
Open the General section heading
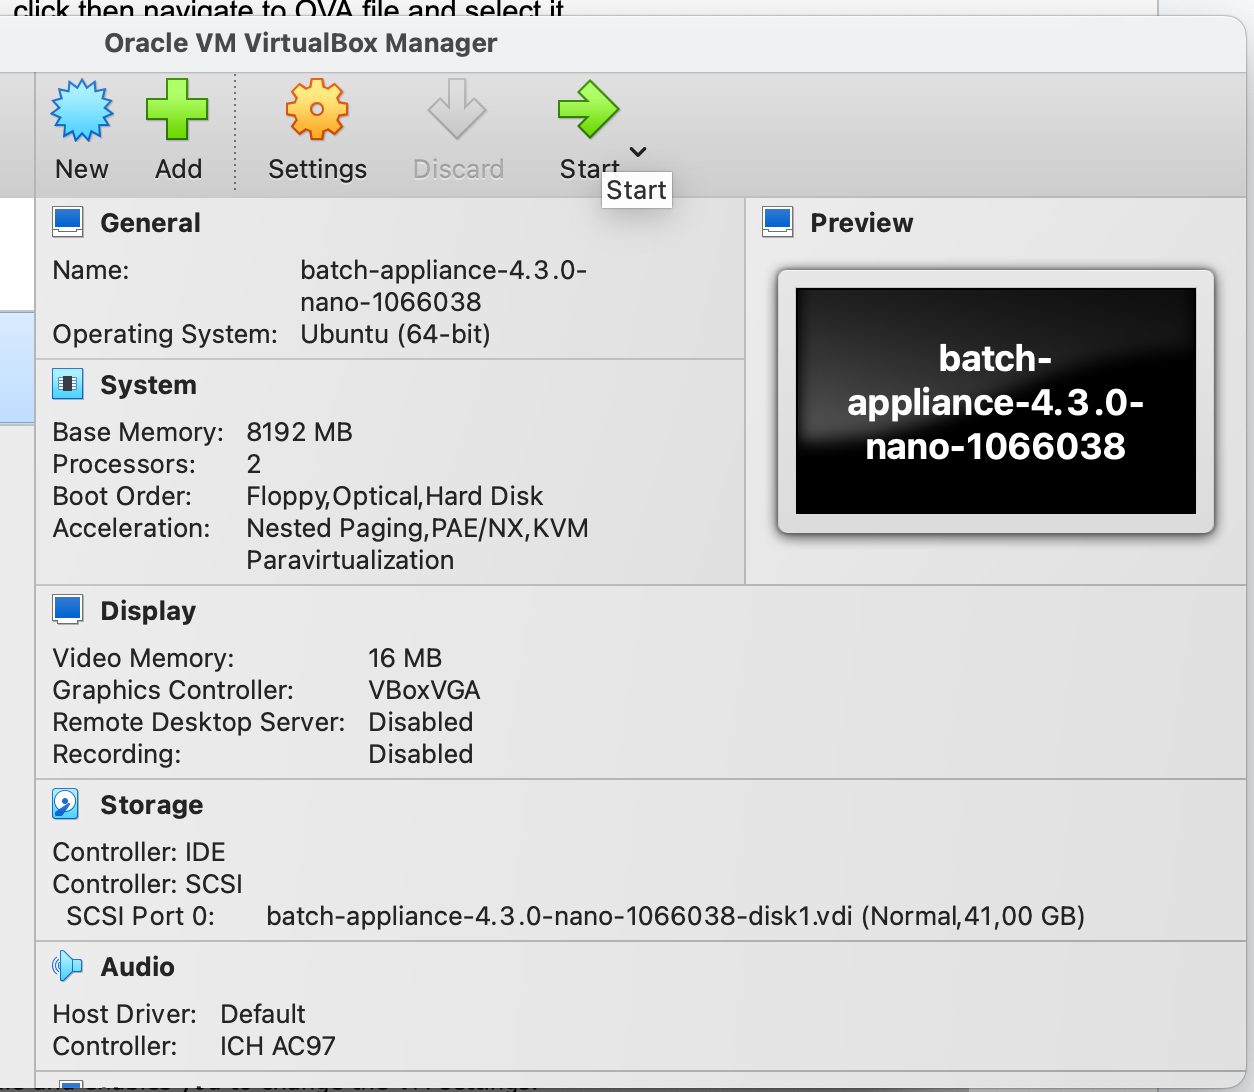click(151, 223)
